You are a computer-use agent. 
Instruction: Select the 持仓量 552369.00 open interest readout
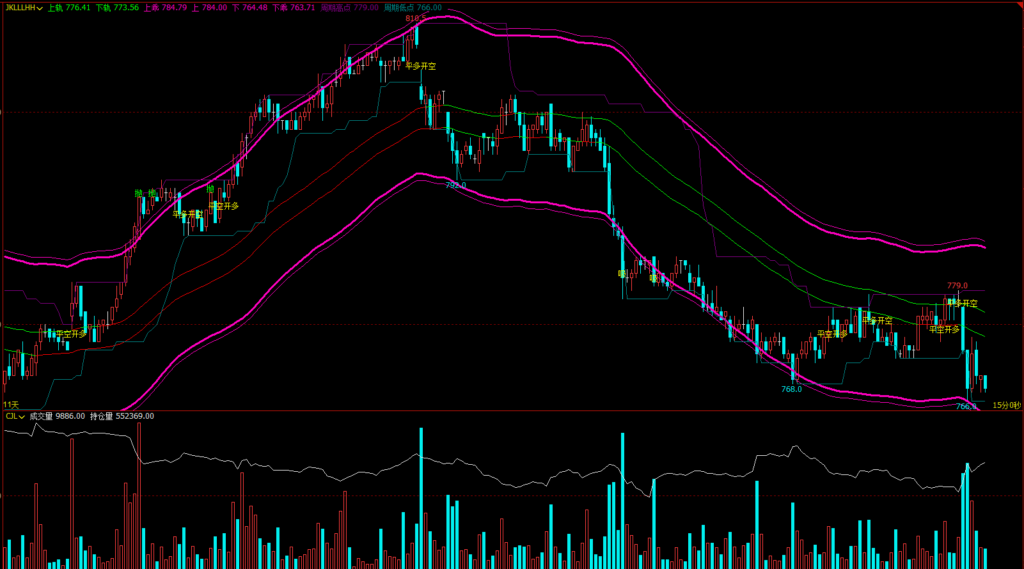pos(125,416)
